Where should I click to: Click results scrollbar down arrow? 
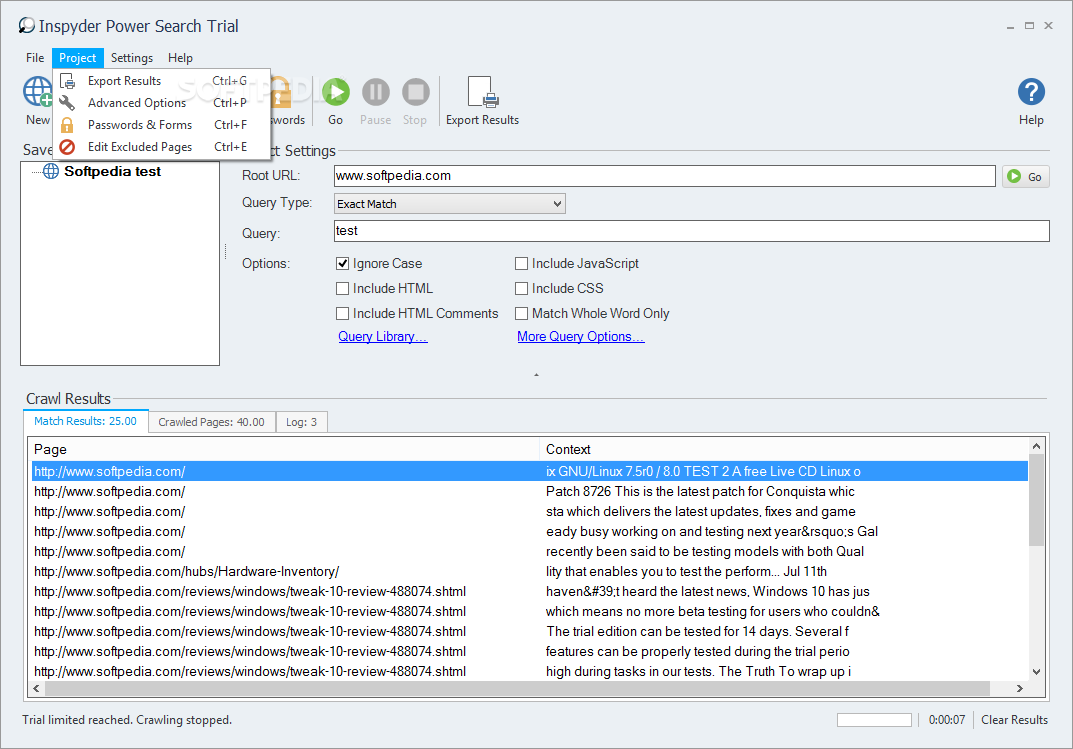(1036, 672)
